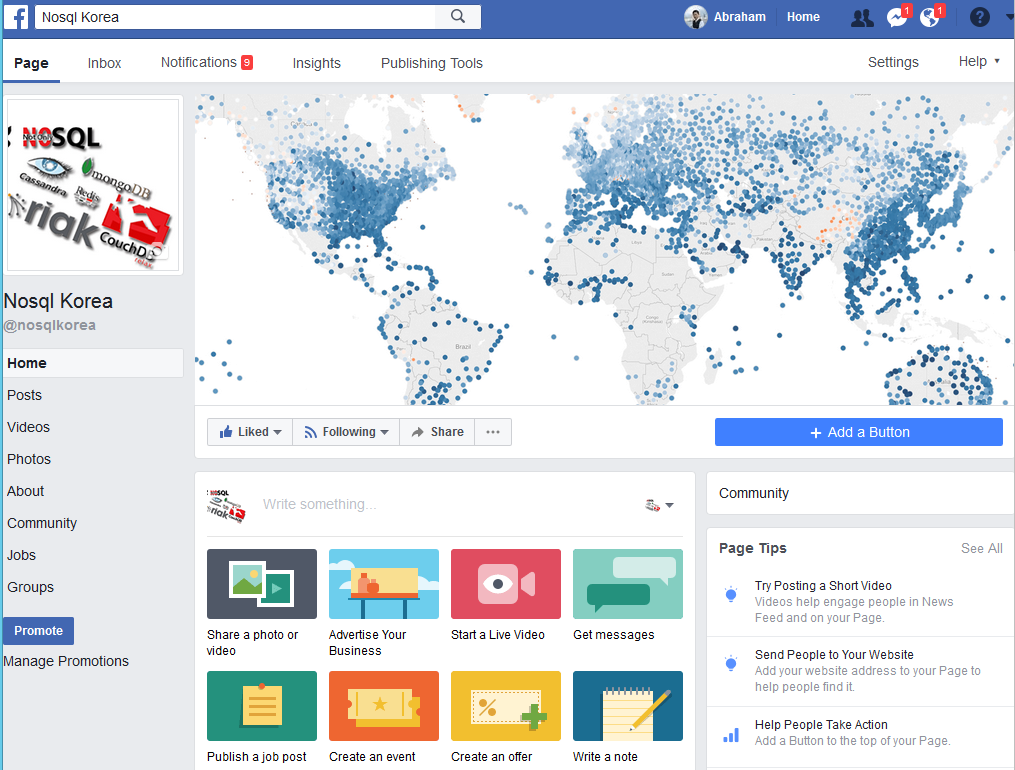Click the page avatar in the post composer
The height and width of the screenshot is (770, 1015).
click(226, 505)
